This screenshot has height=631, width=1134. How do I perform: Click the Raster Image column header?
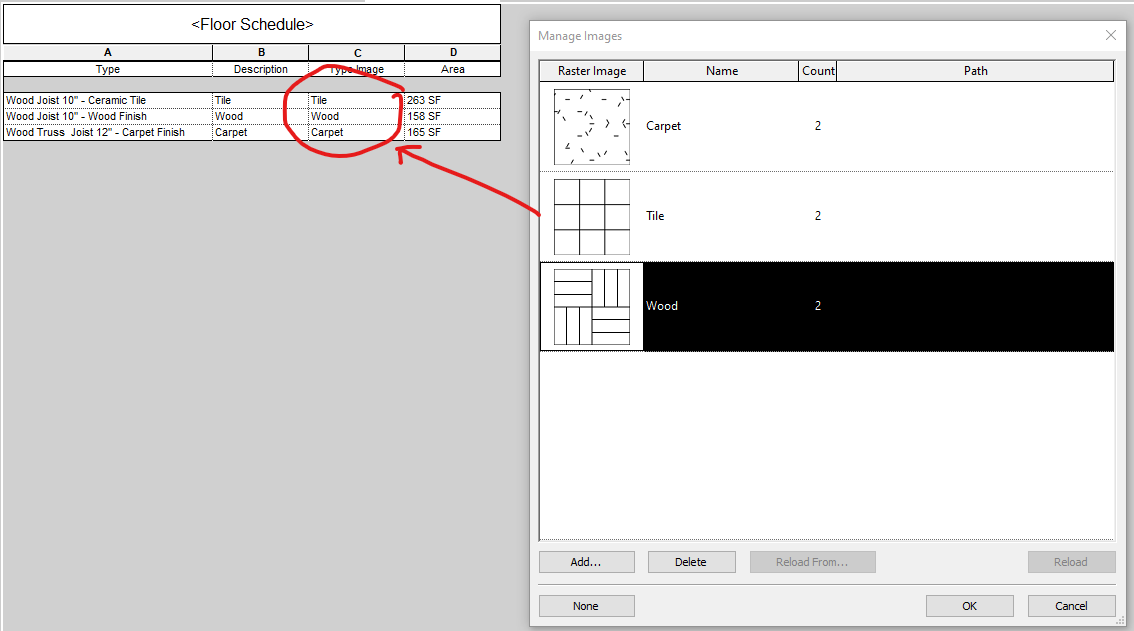coord(591,71)
